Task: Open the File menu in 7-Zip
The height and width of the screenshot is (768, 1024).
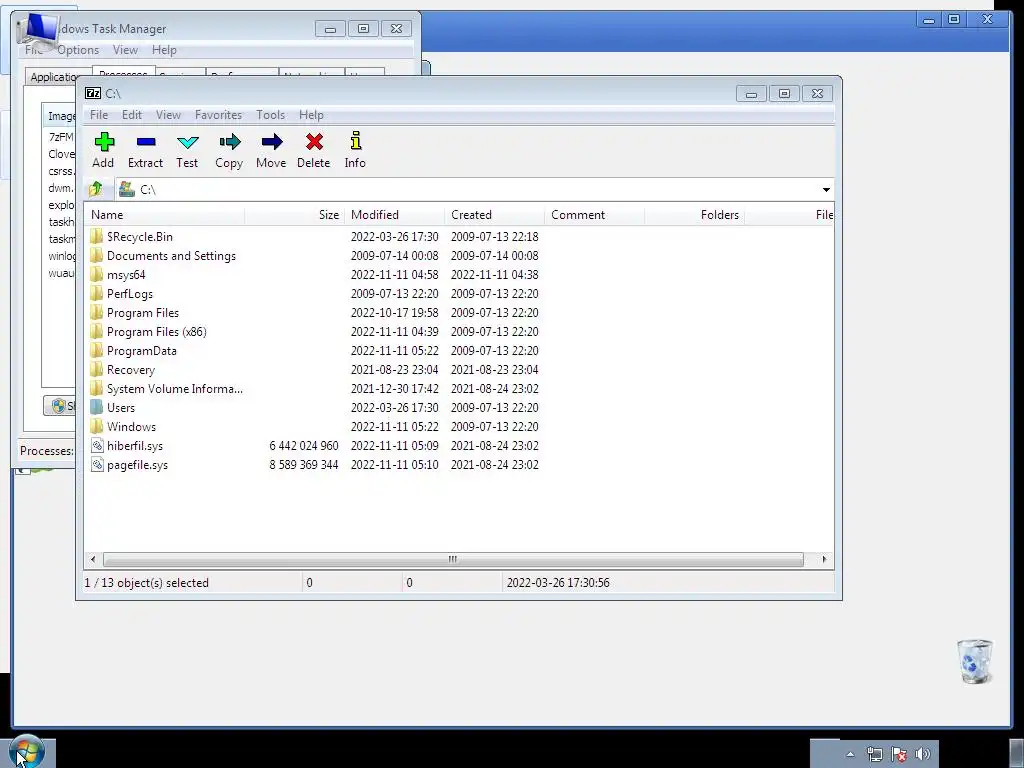Action: click(x=99, y=115)
